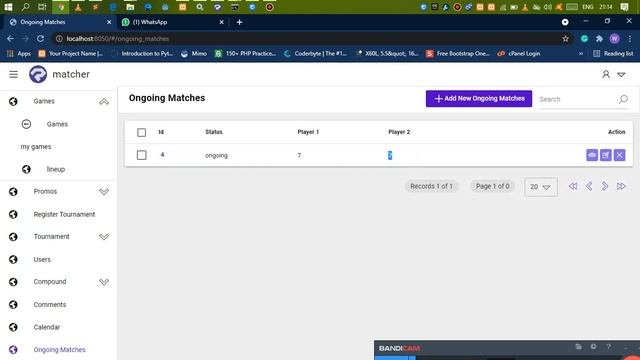
Task: Open the Apps bookmarks shortcut
Action: [x=19, y=53]
